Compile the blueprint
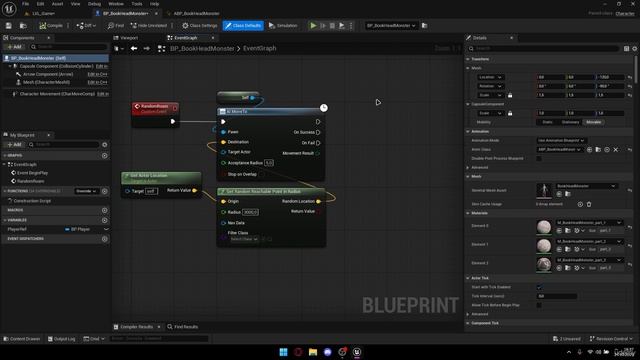 click(51, 26)
